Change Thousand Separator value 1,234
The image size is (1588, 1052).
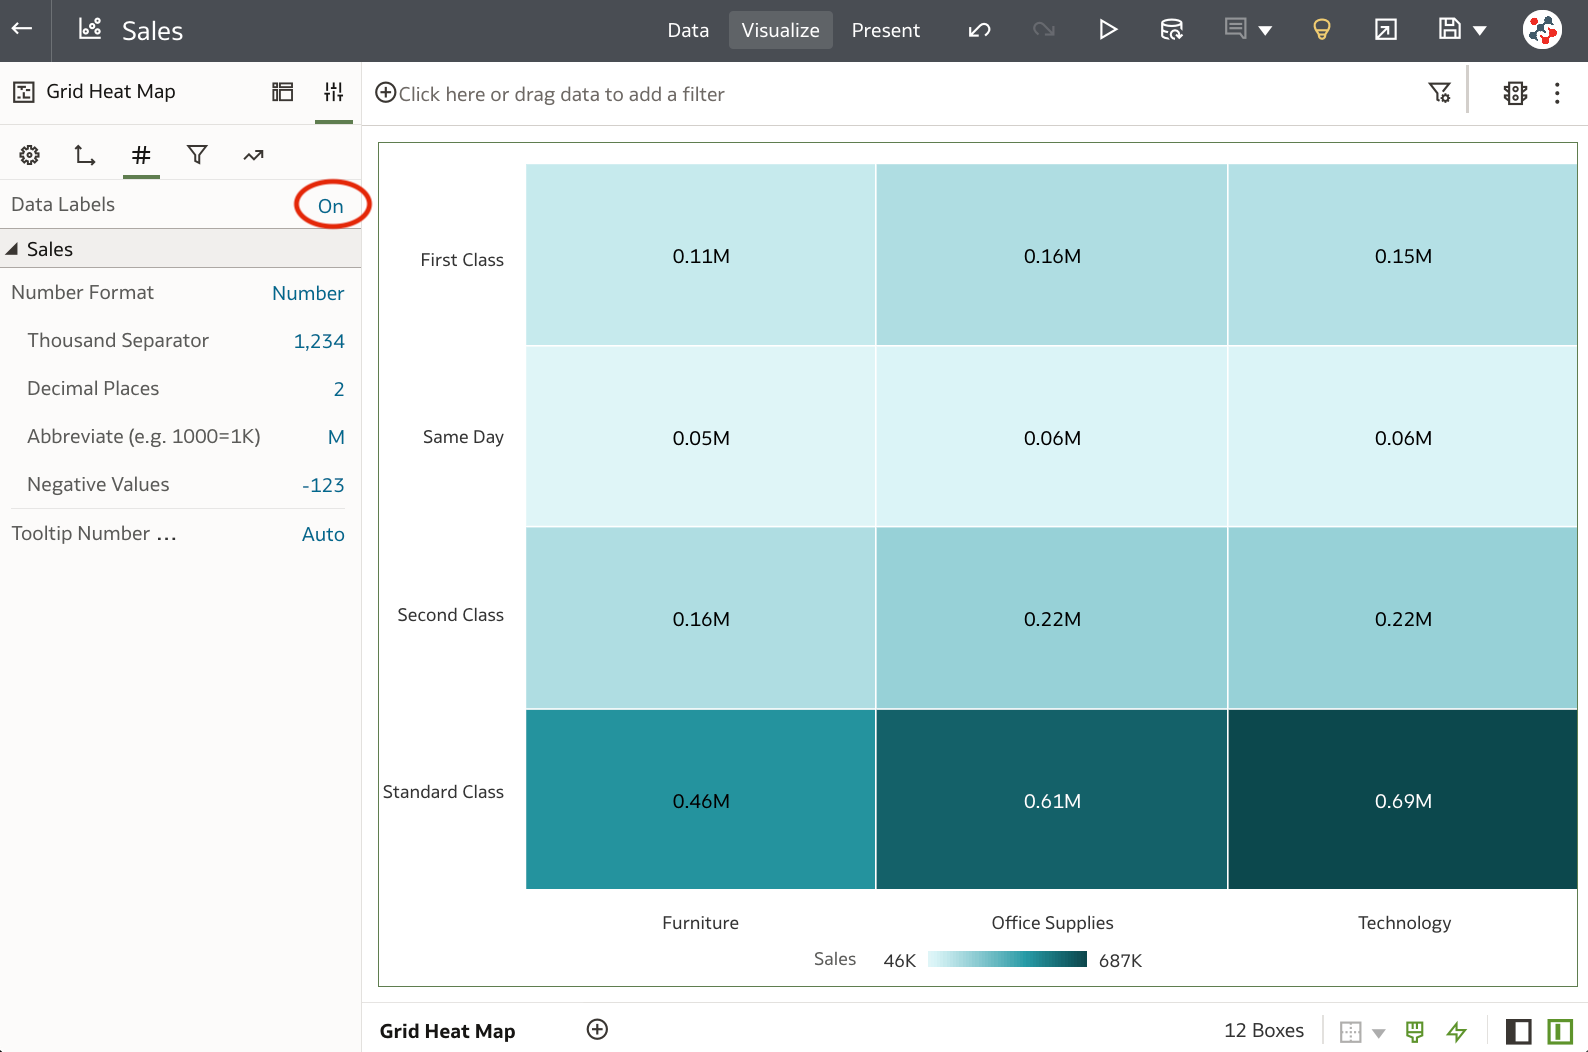click(319, 341)
